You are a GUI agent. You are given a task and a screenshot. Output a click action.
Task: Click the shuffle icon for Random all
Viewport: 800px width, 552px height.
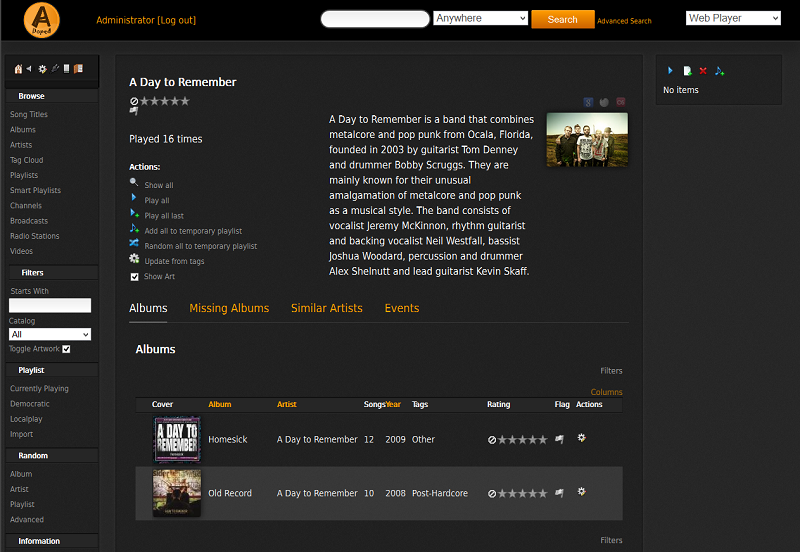tap(134, 243)
